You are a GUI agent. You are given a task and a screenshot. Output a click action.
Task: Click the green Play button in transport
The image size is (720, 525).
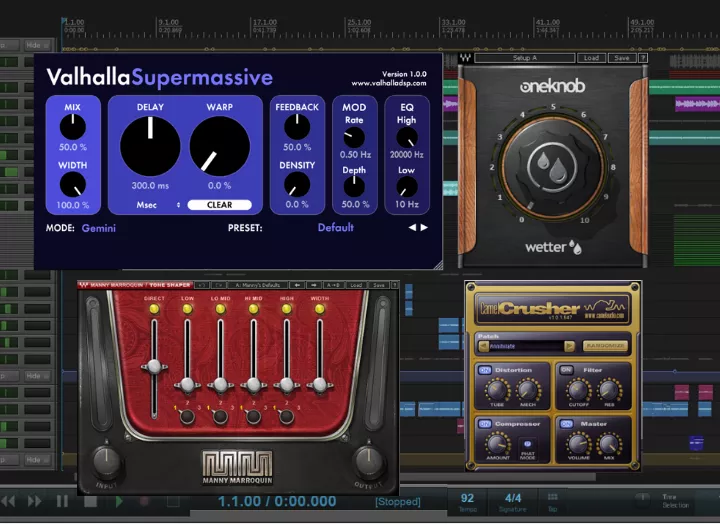[x=119, y=501]
